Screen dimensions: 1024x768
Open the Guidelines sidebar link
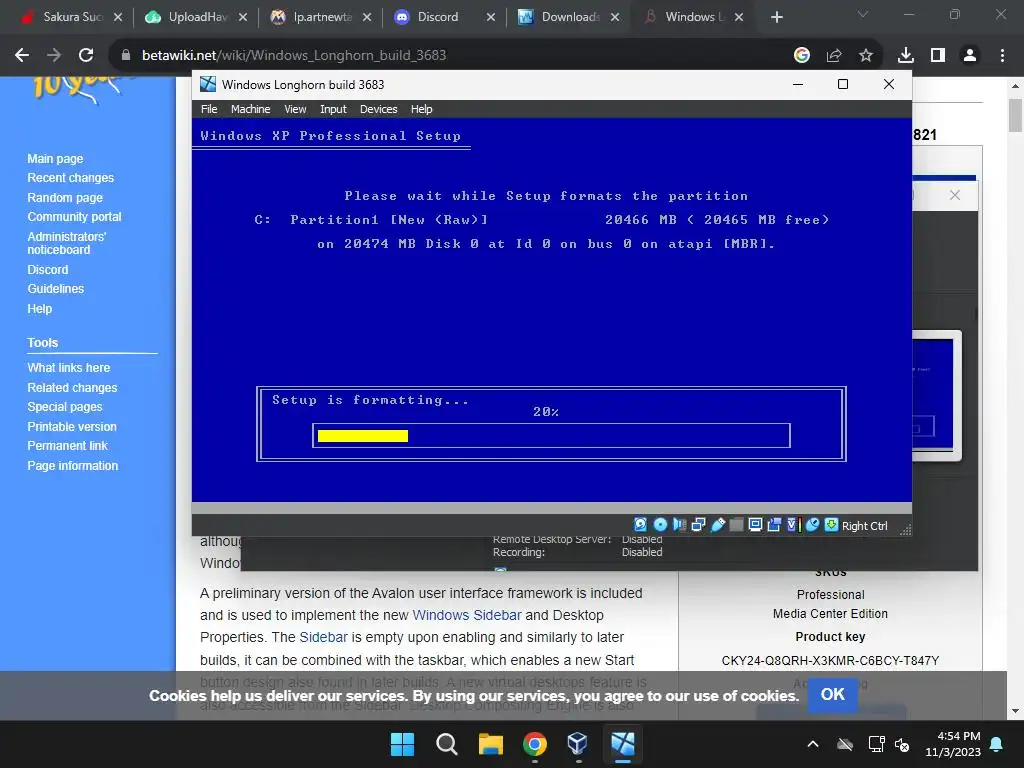click(56, 289)
